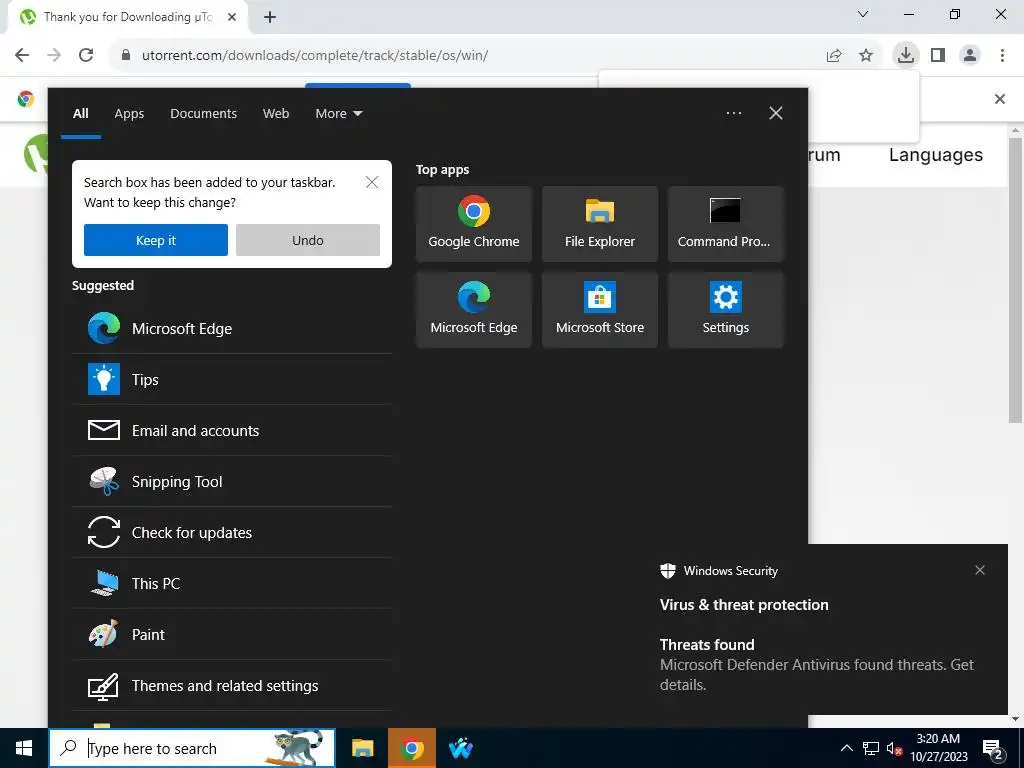Viewport: 1024px width, 768px height.
Task: Open Chrome tab search chevron
Action: pos(863,14)
